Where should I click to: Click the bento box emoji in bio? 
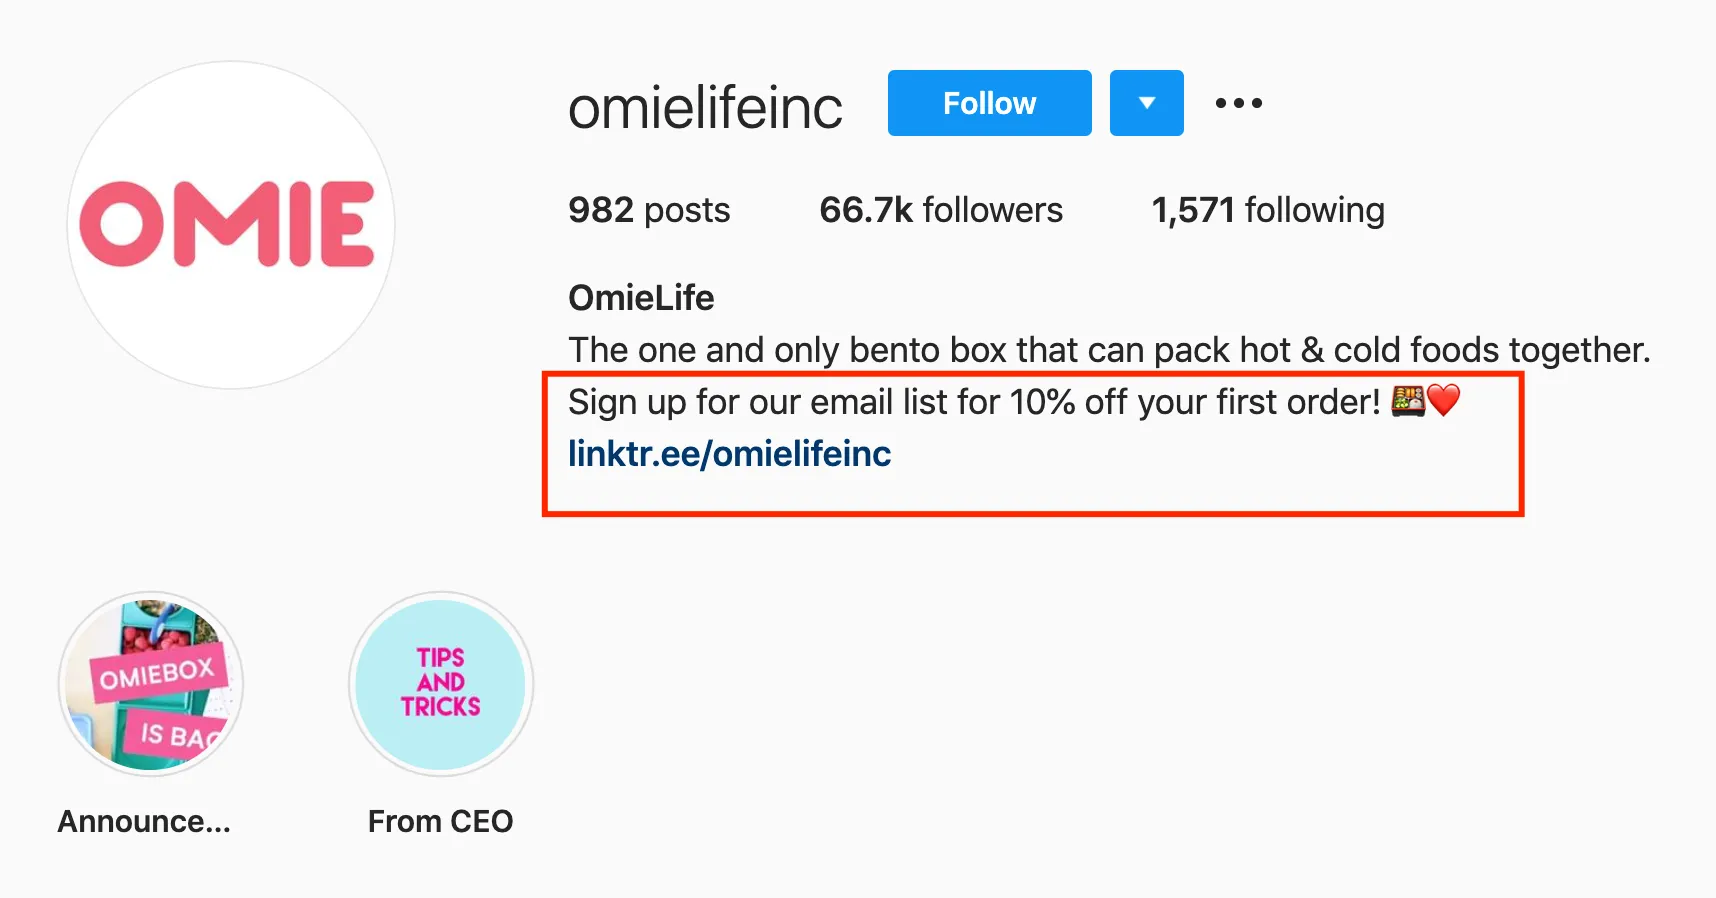point(1407,401)
